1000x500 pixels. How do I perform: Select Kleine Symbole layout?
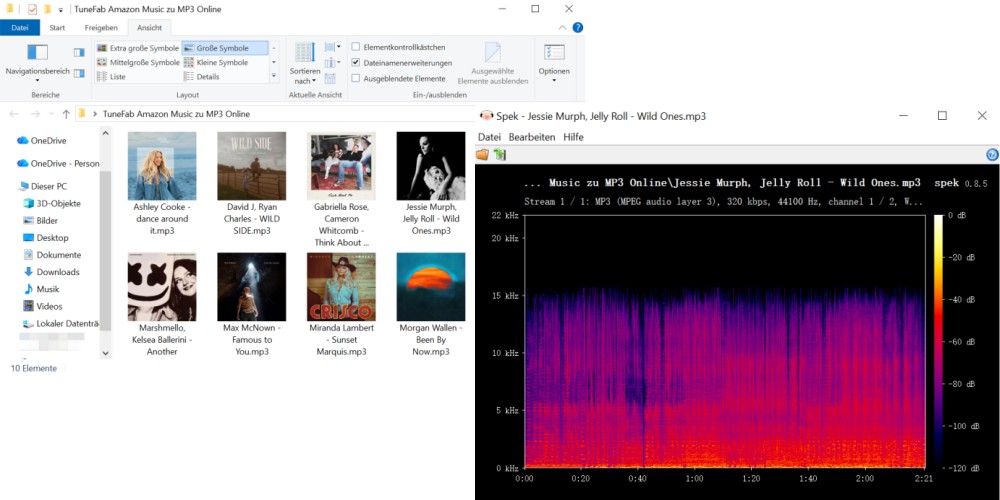(x=216, y=62)
